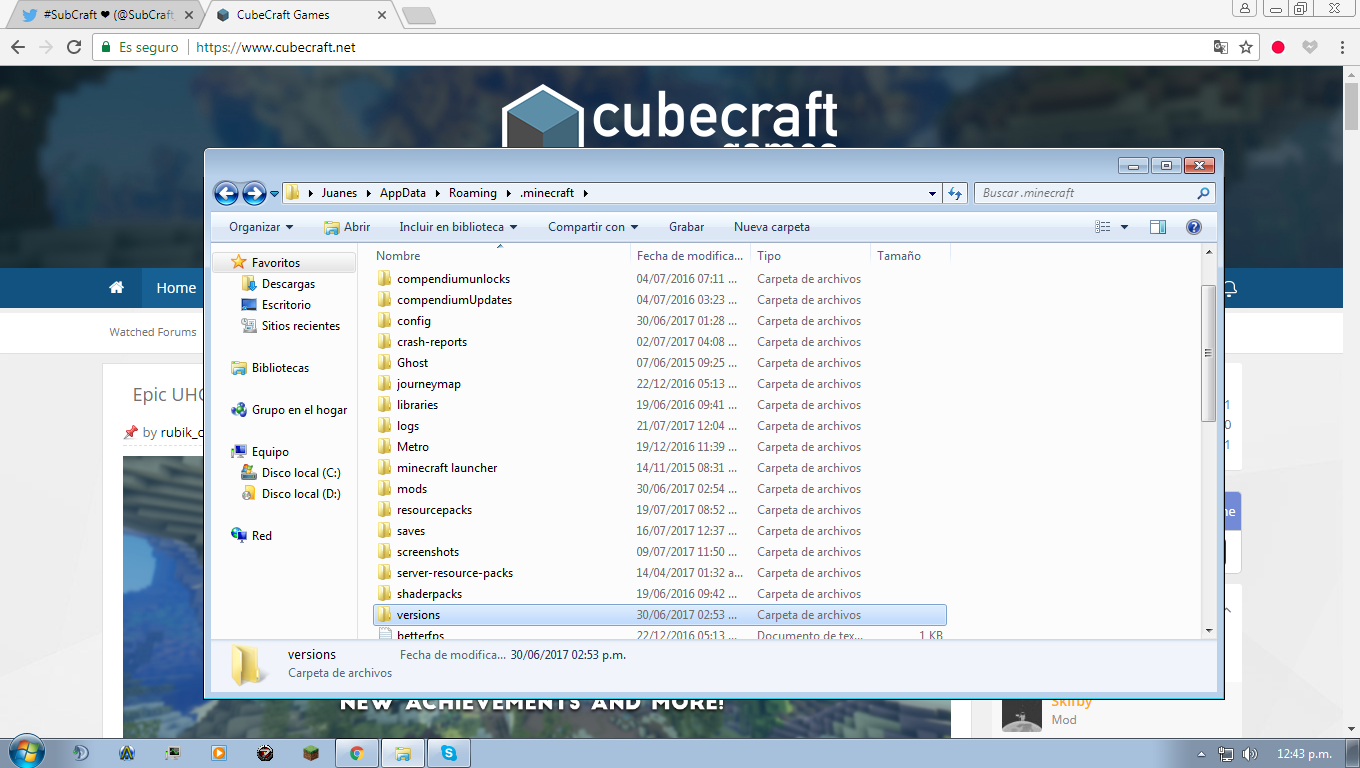Open the Minecraft grass block taskbar icon
The height and width of the screenshot is (768, 1360).
pyautogui.click(x=311, y=753)
